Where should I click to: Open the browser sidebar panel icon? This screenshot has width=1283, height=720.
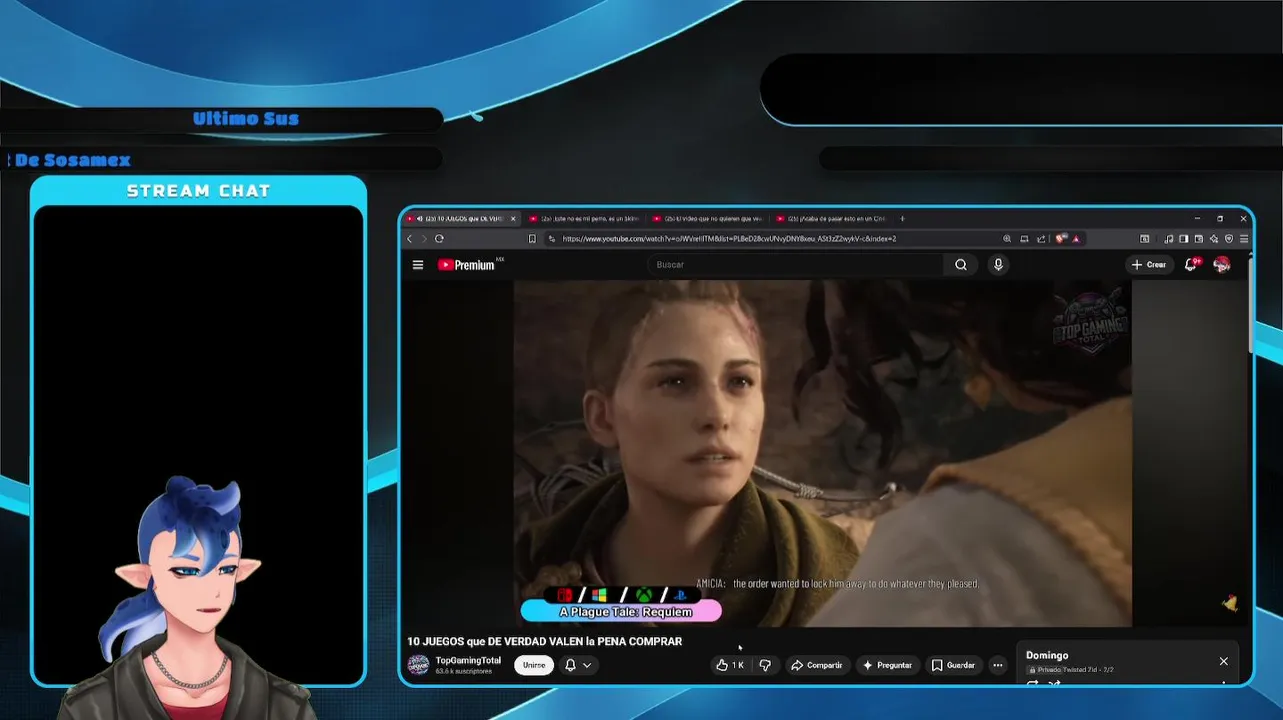coord(1183,239)
